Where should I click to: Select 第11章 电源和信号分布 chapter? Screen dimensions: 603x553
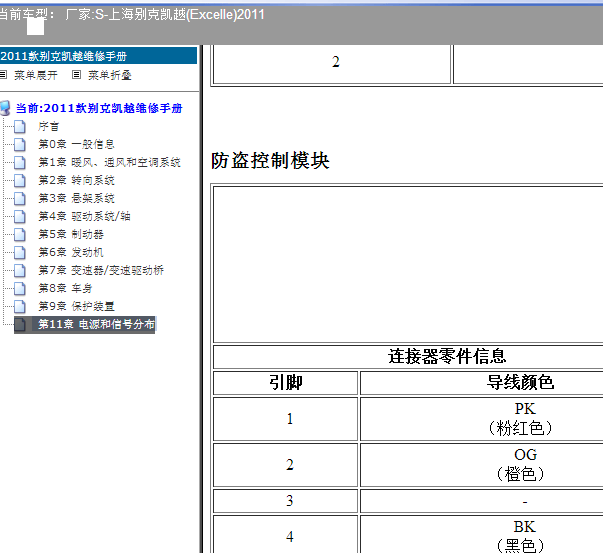(96, 325)
